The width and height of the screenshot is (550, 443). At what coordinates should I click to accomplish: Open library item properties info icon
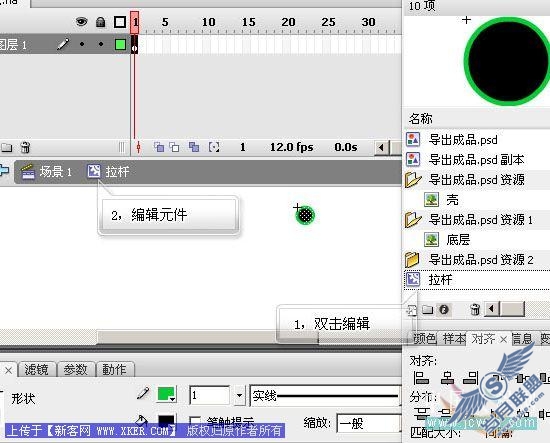click(444, 310)
